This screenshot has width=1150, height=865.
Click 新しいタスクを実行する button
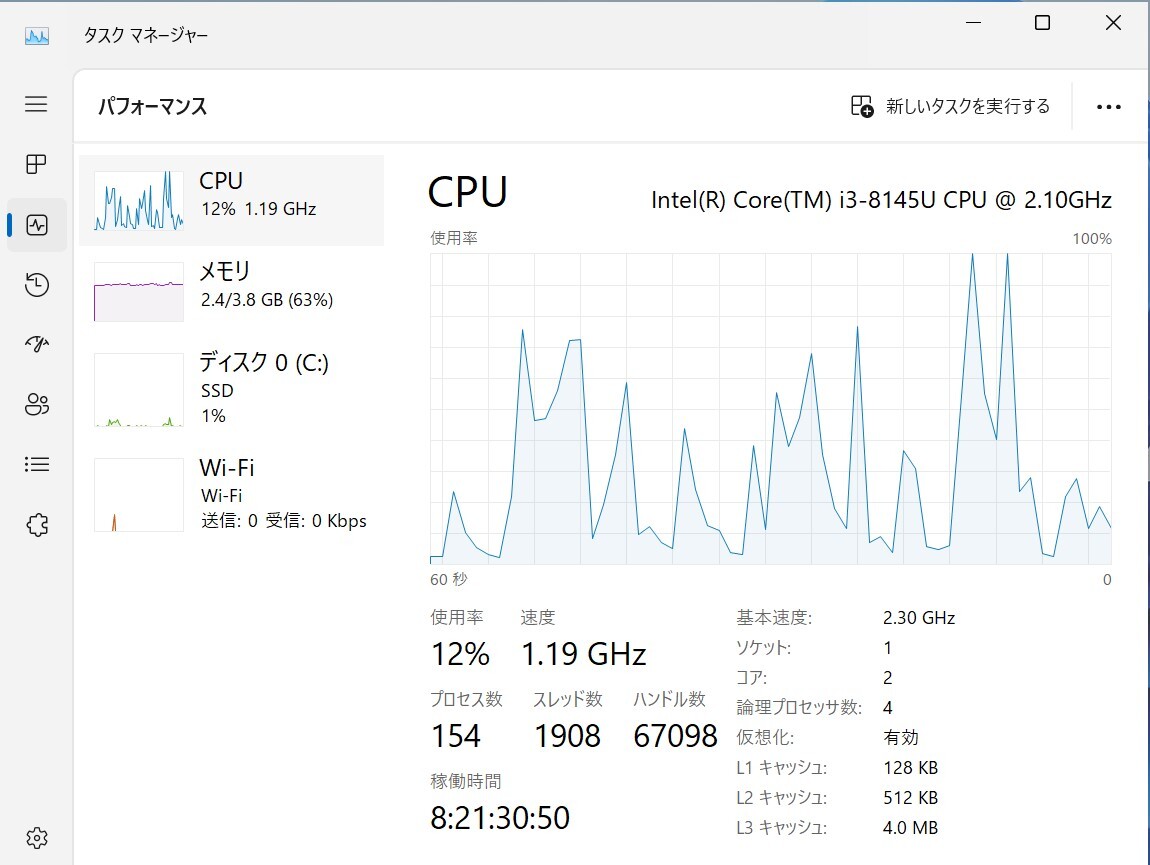click(950, 106)
